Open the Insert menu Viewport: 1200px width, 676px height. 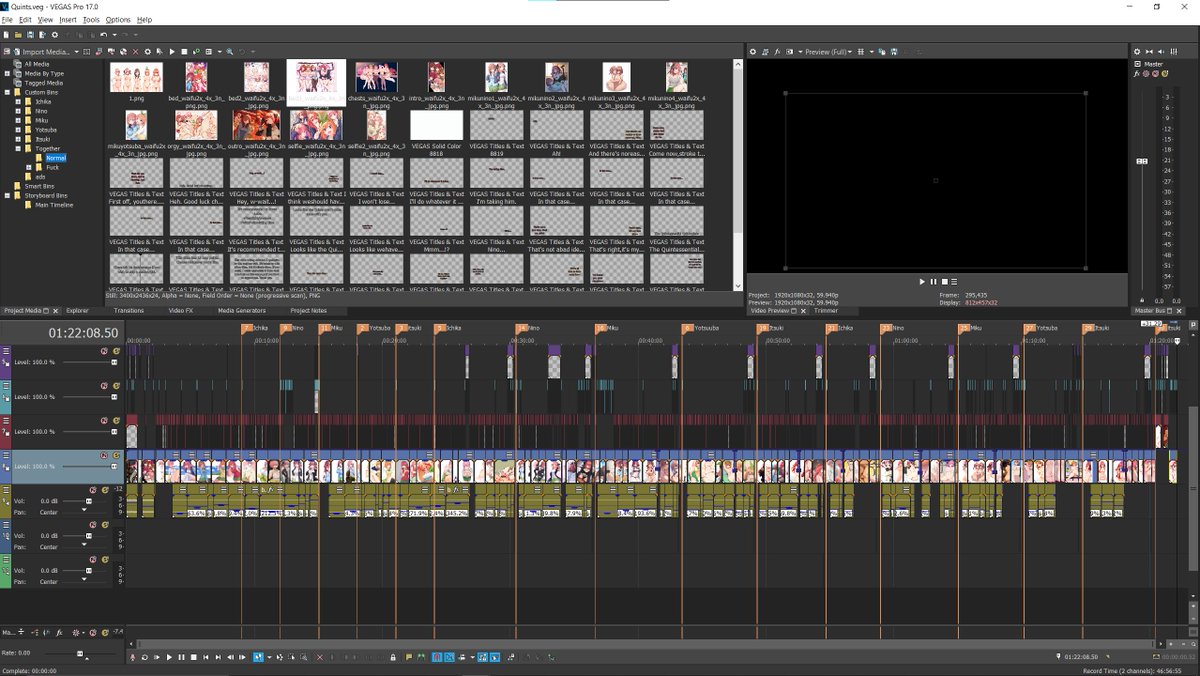click(67, 20)
